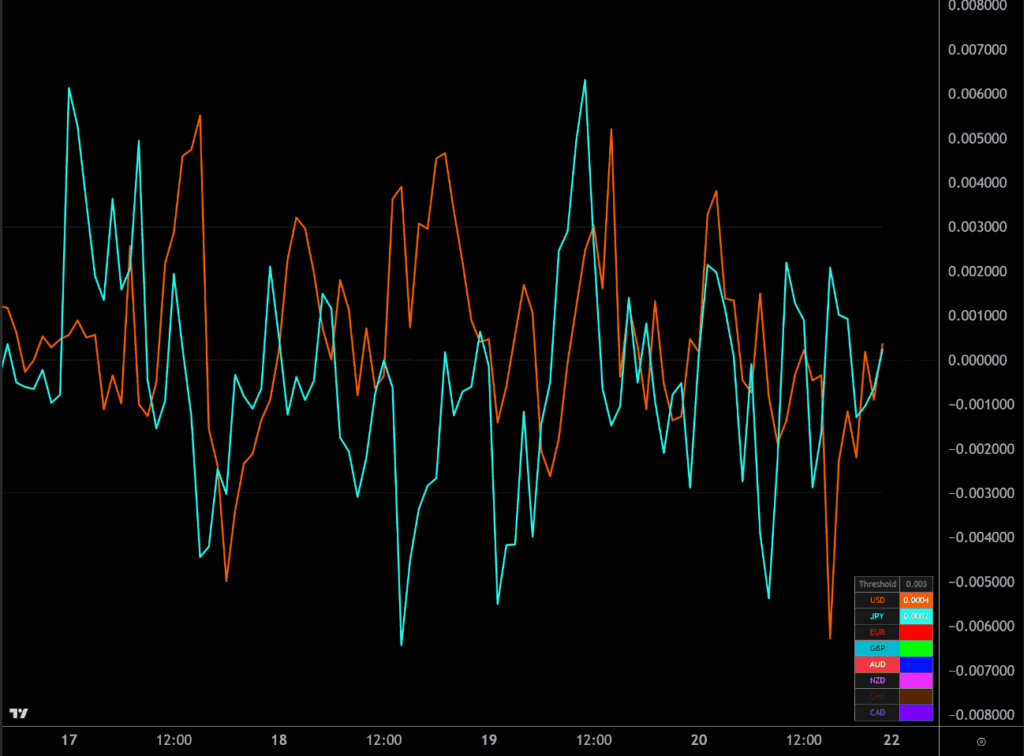Click the NZD magenta color swatch

(x=916, y=680)
